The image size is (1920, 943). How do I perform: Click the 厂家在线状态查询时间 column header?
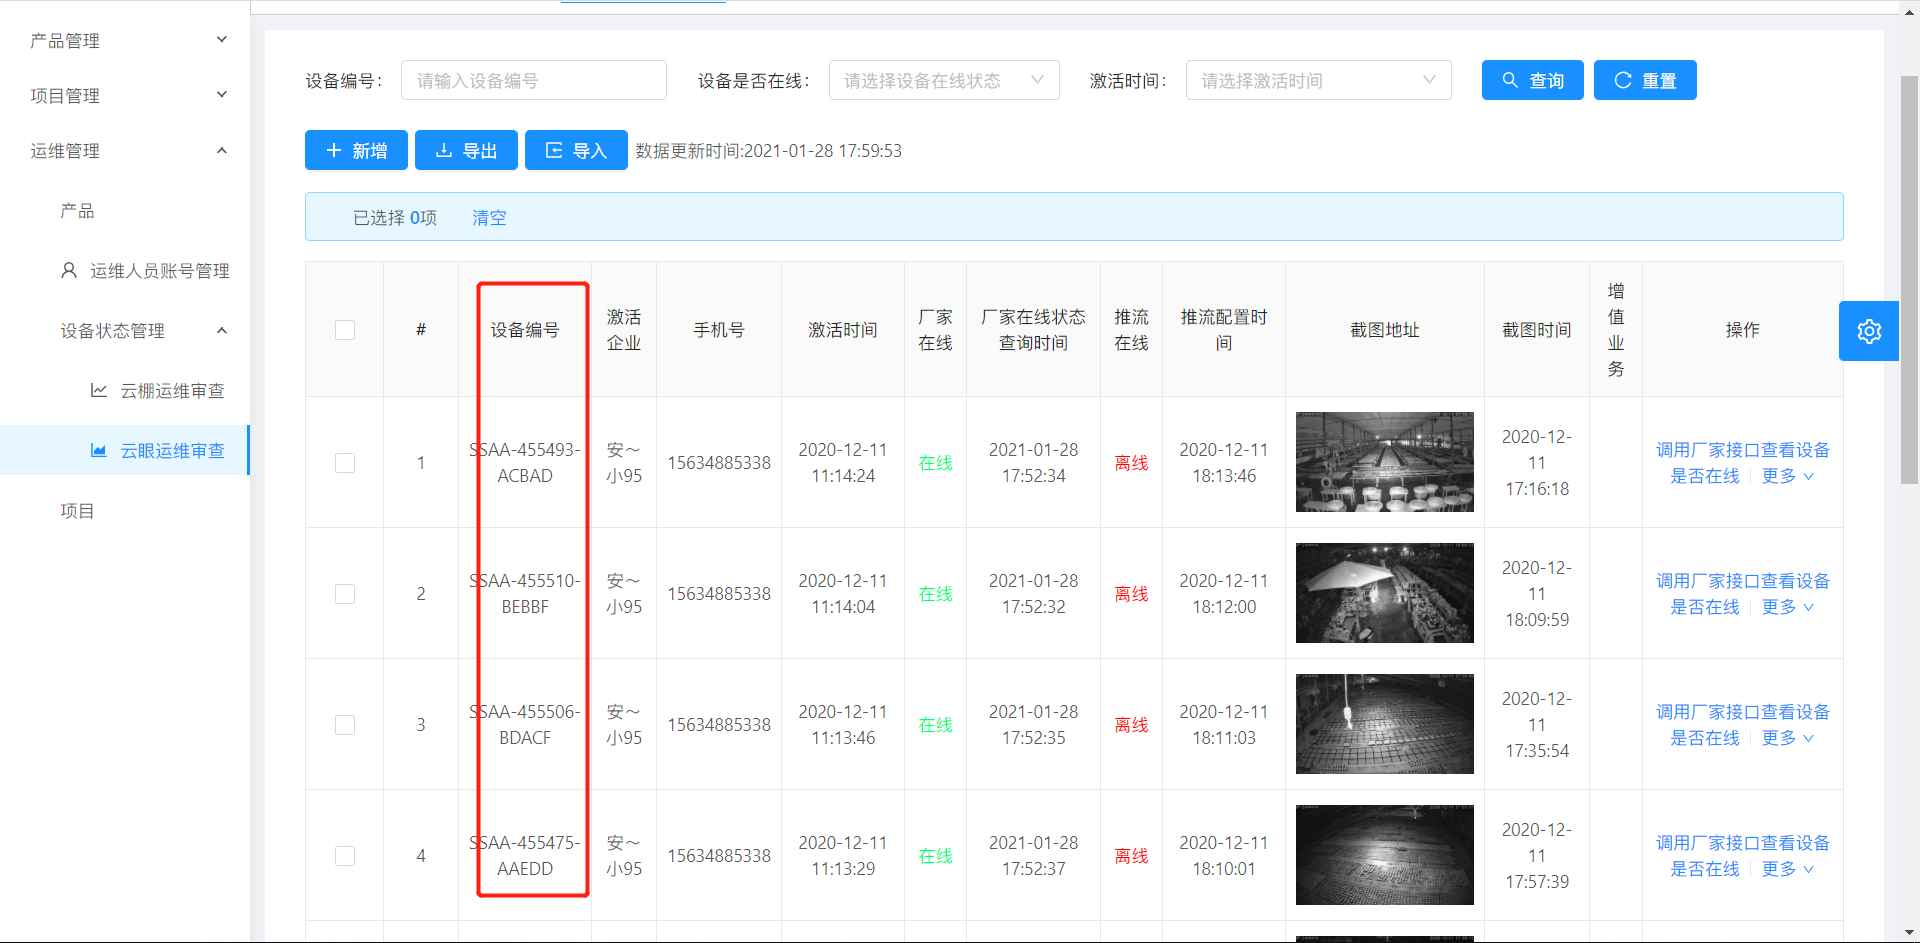point(1033,330)
